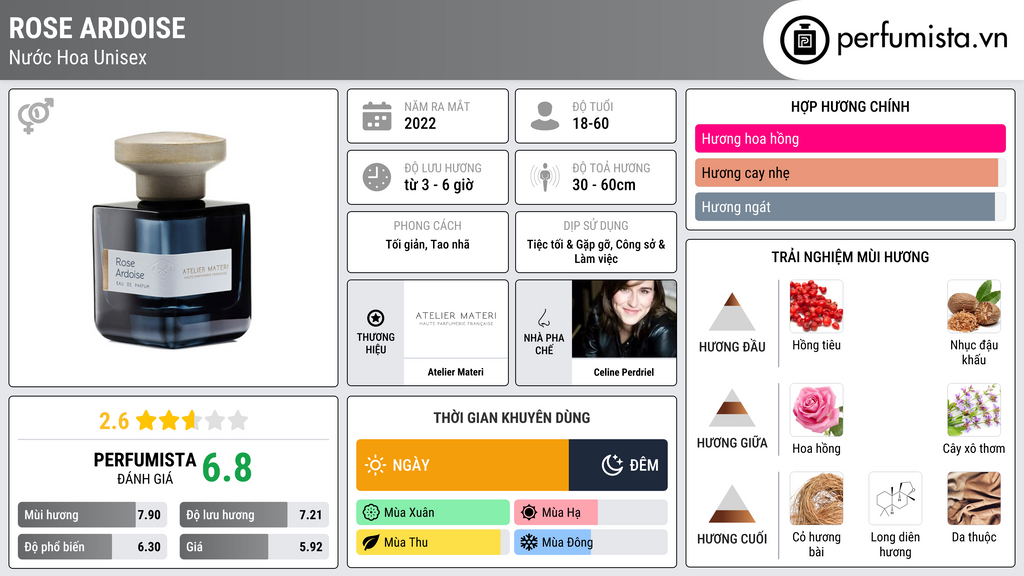Select the Mùa Đông season bar
Viewport: 1024px width, 576px height.
pos(590,542)
